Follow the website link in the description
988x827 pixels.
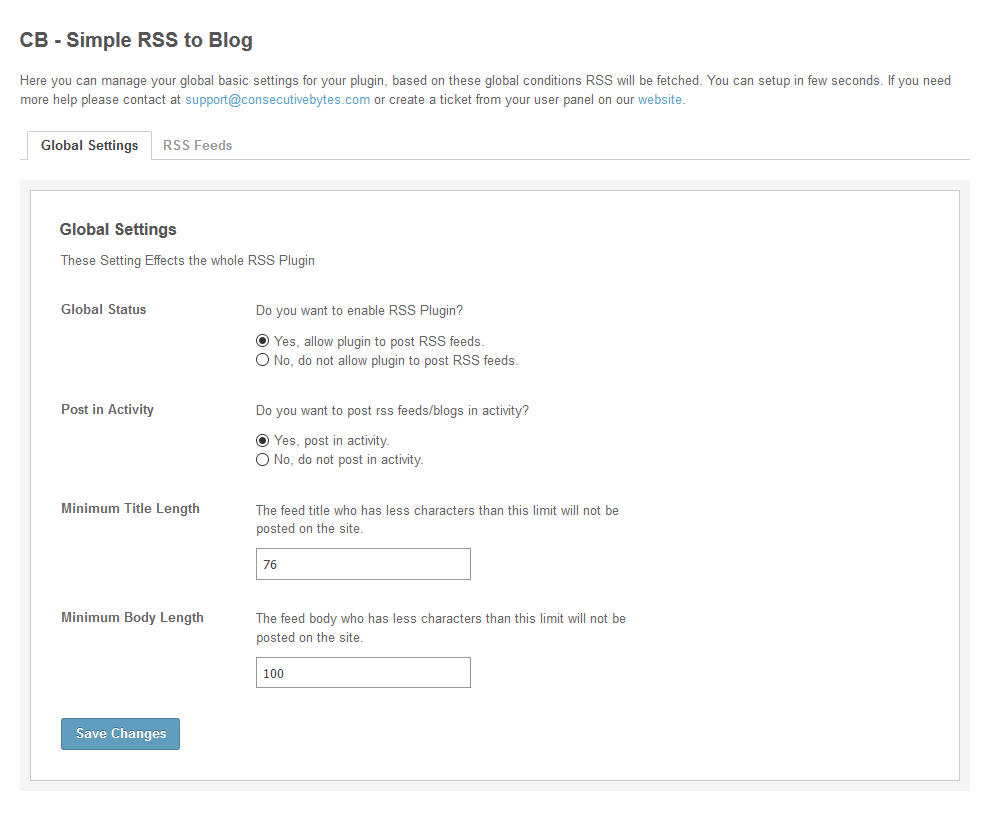tap(660, 100)
